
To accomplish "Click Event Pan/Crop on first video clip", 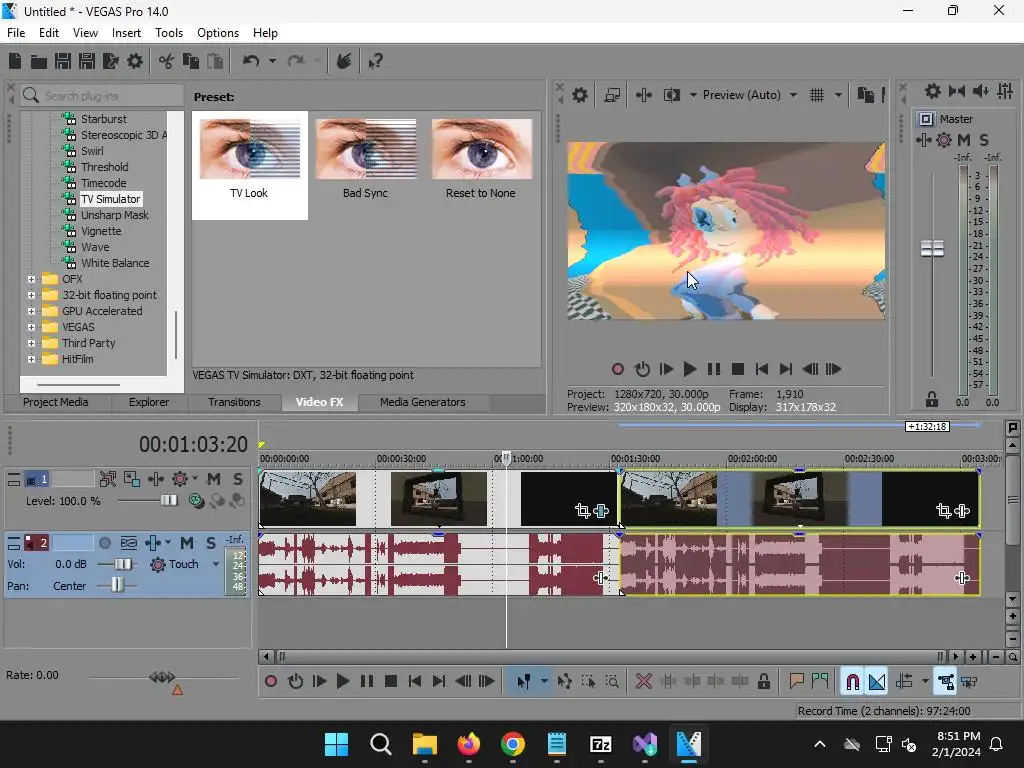I will coord(583,511).
